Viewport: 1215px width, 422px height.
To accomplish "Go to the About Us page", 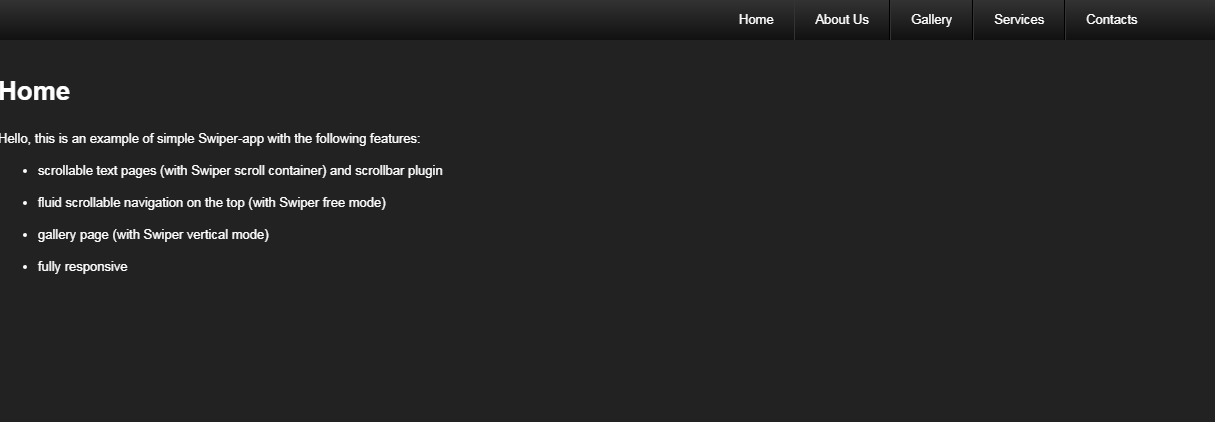I will pos(842,20).
